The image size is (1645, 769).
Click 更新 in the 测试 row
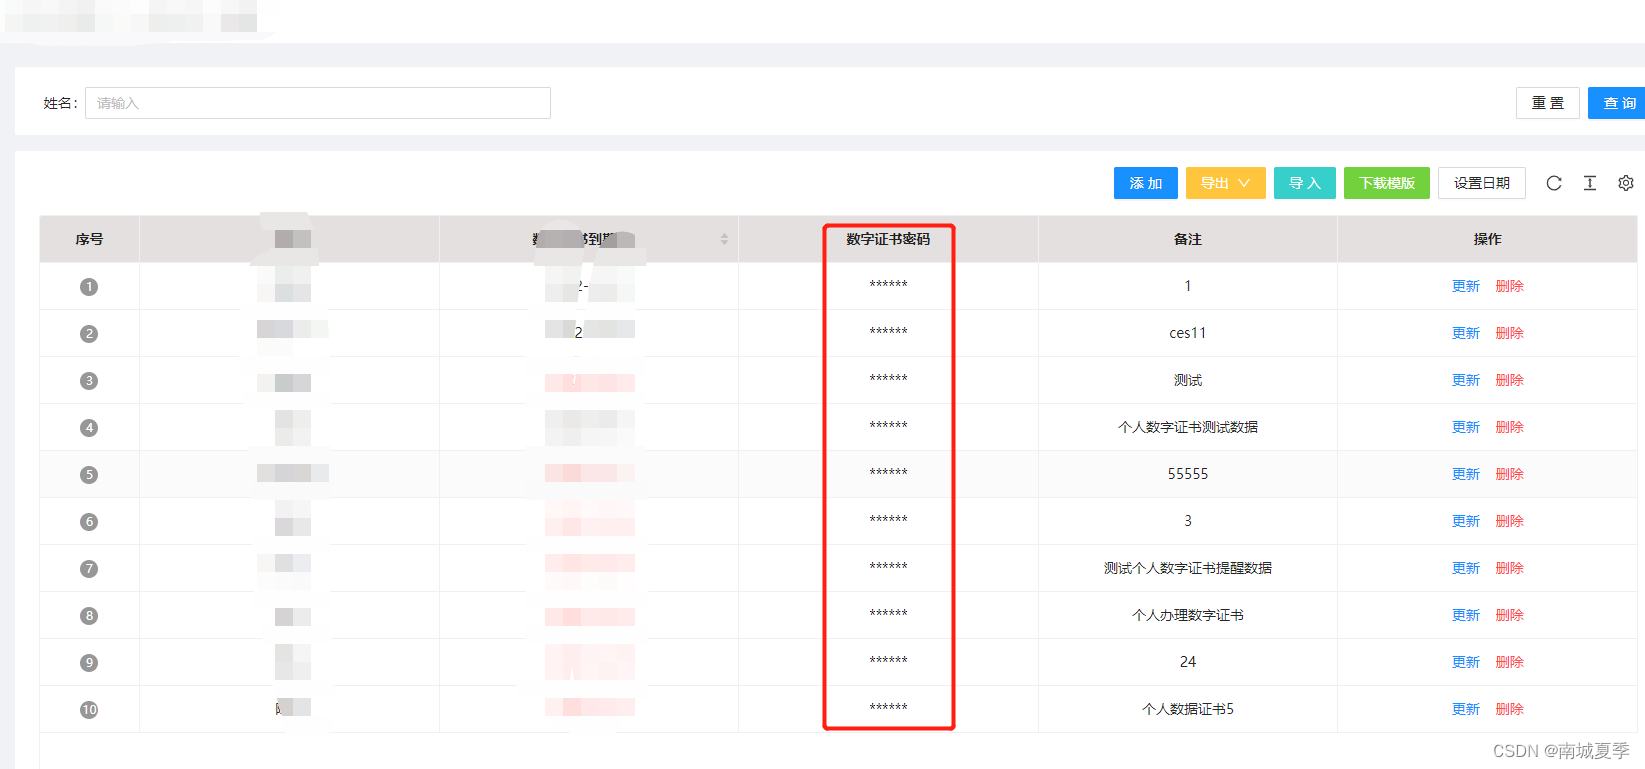pyautogui.click(x=1466, y=380)
